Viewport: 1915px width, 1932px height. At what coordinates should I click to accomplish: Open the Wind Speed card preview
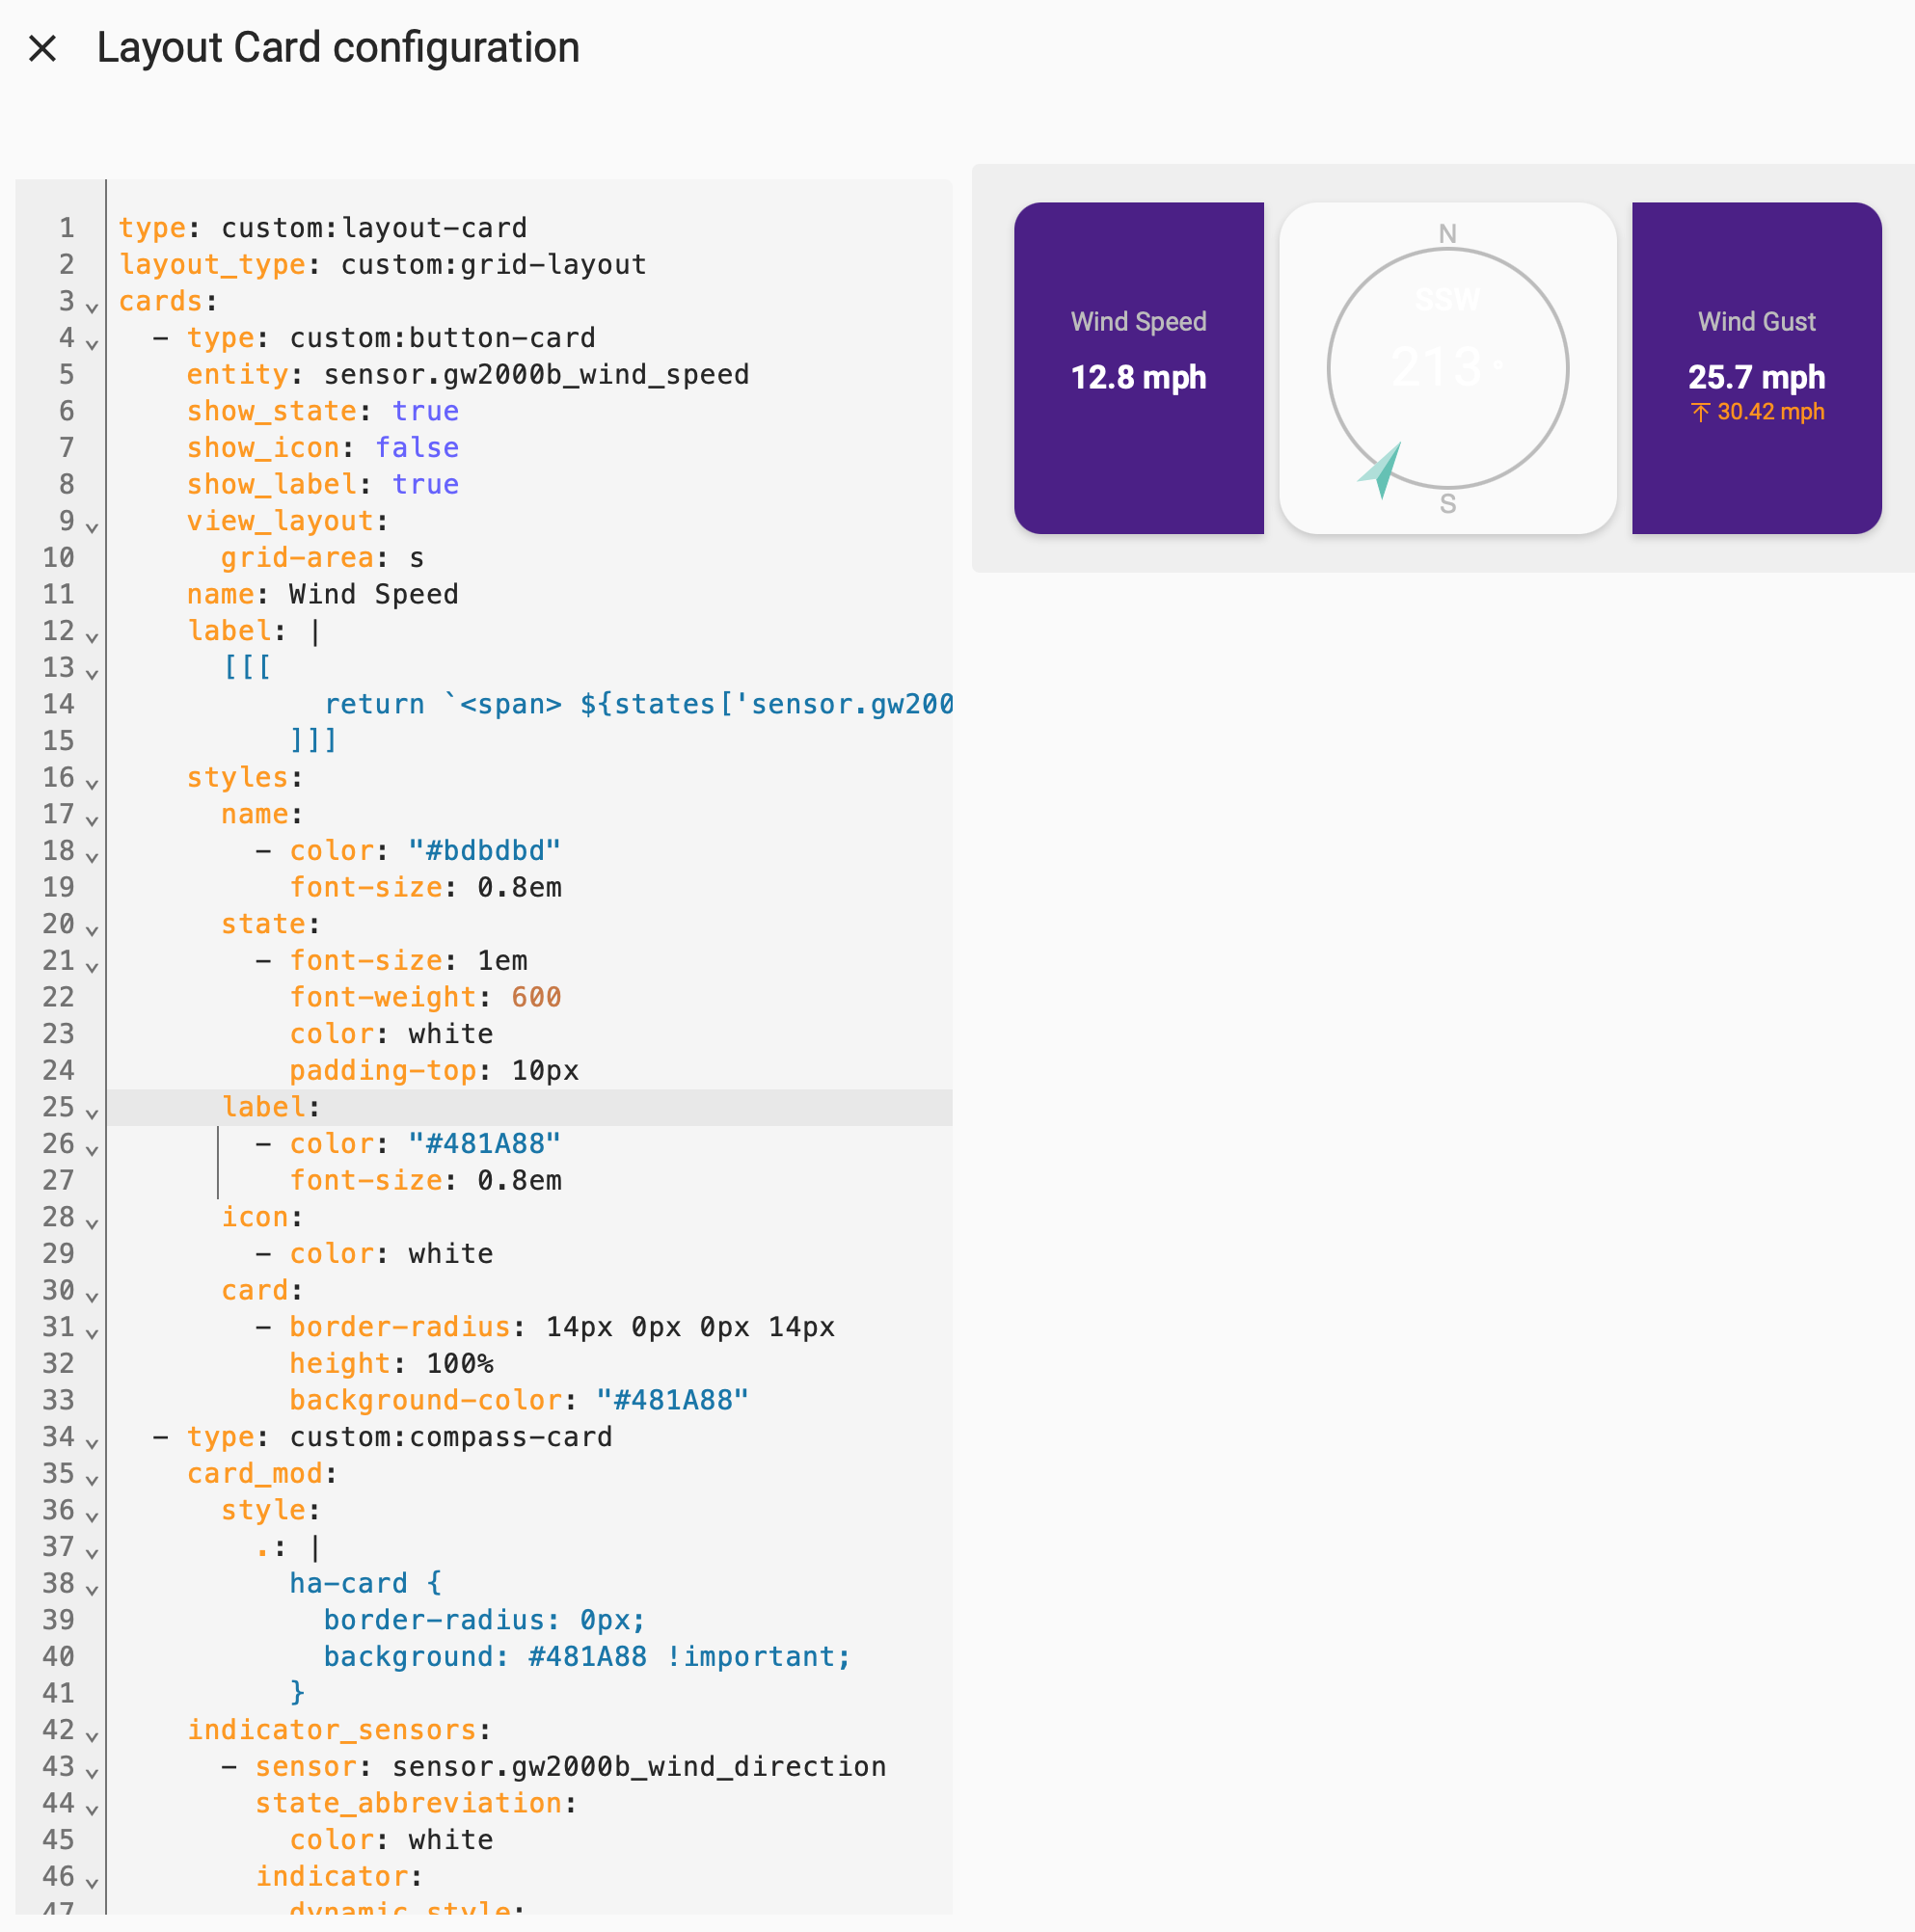pyautogui.click(x=1138, y=368)
